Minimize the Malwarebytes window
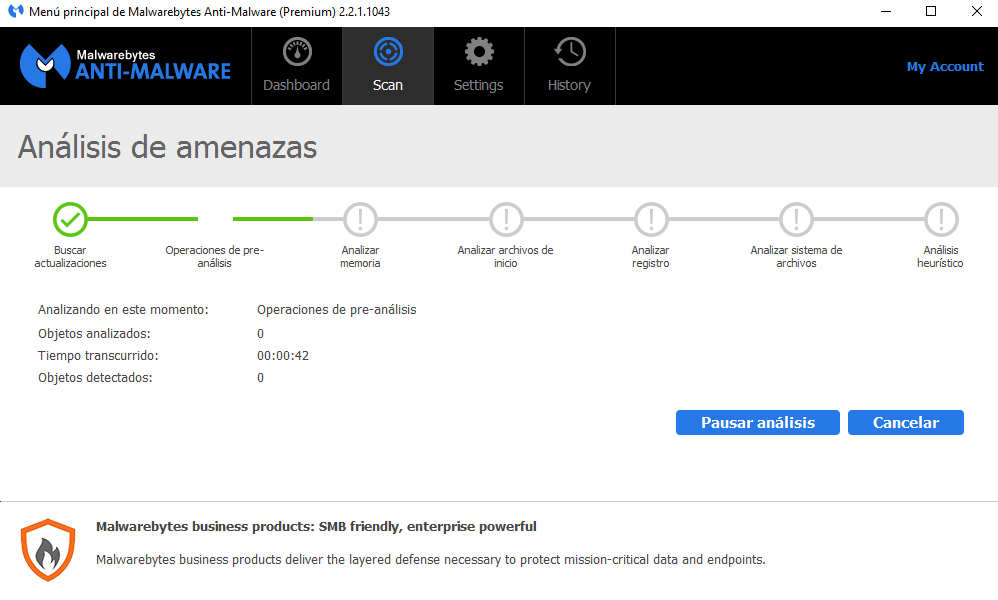 point(885,11)
